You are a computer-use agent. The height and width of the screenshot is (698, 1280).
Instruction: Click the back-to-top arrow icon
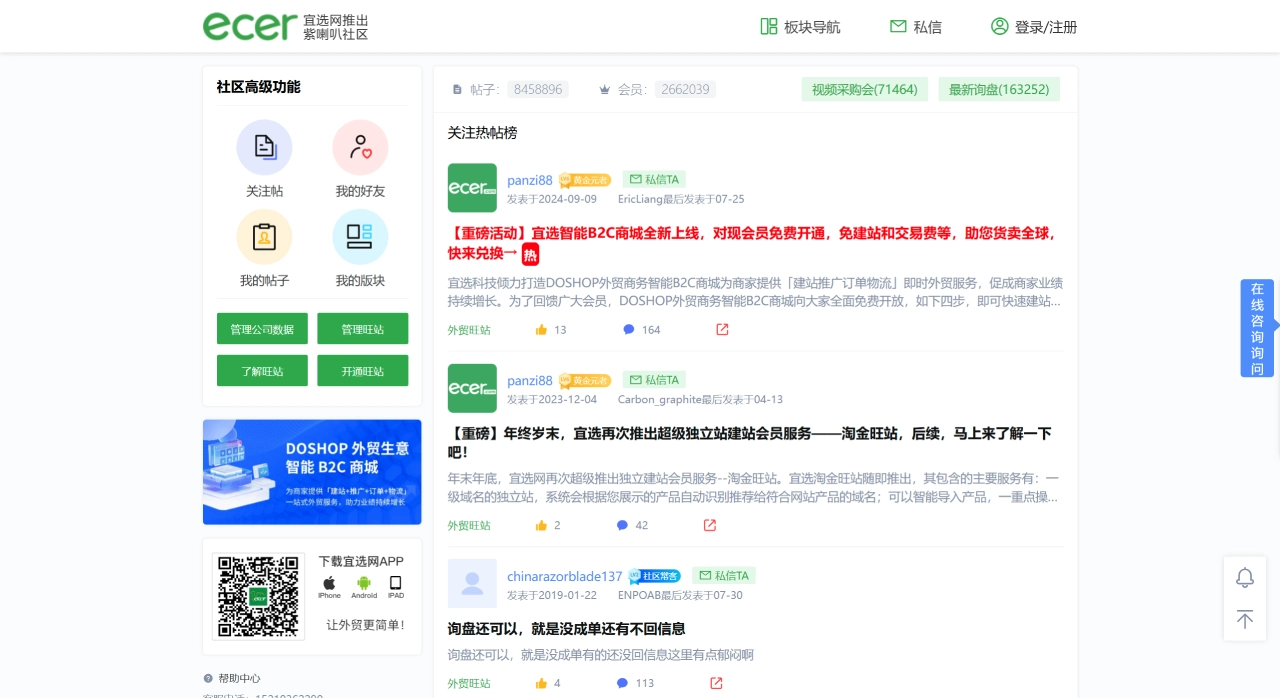pyautogui.click(x=1245, y=619)
